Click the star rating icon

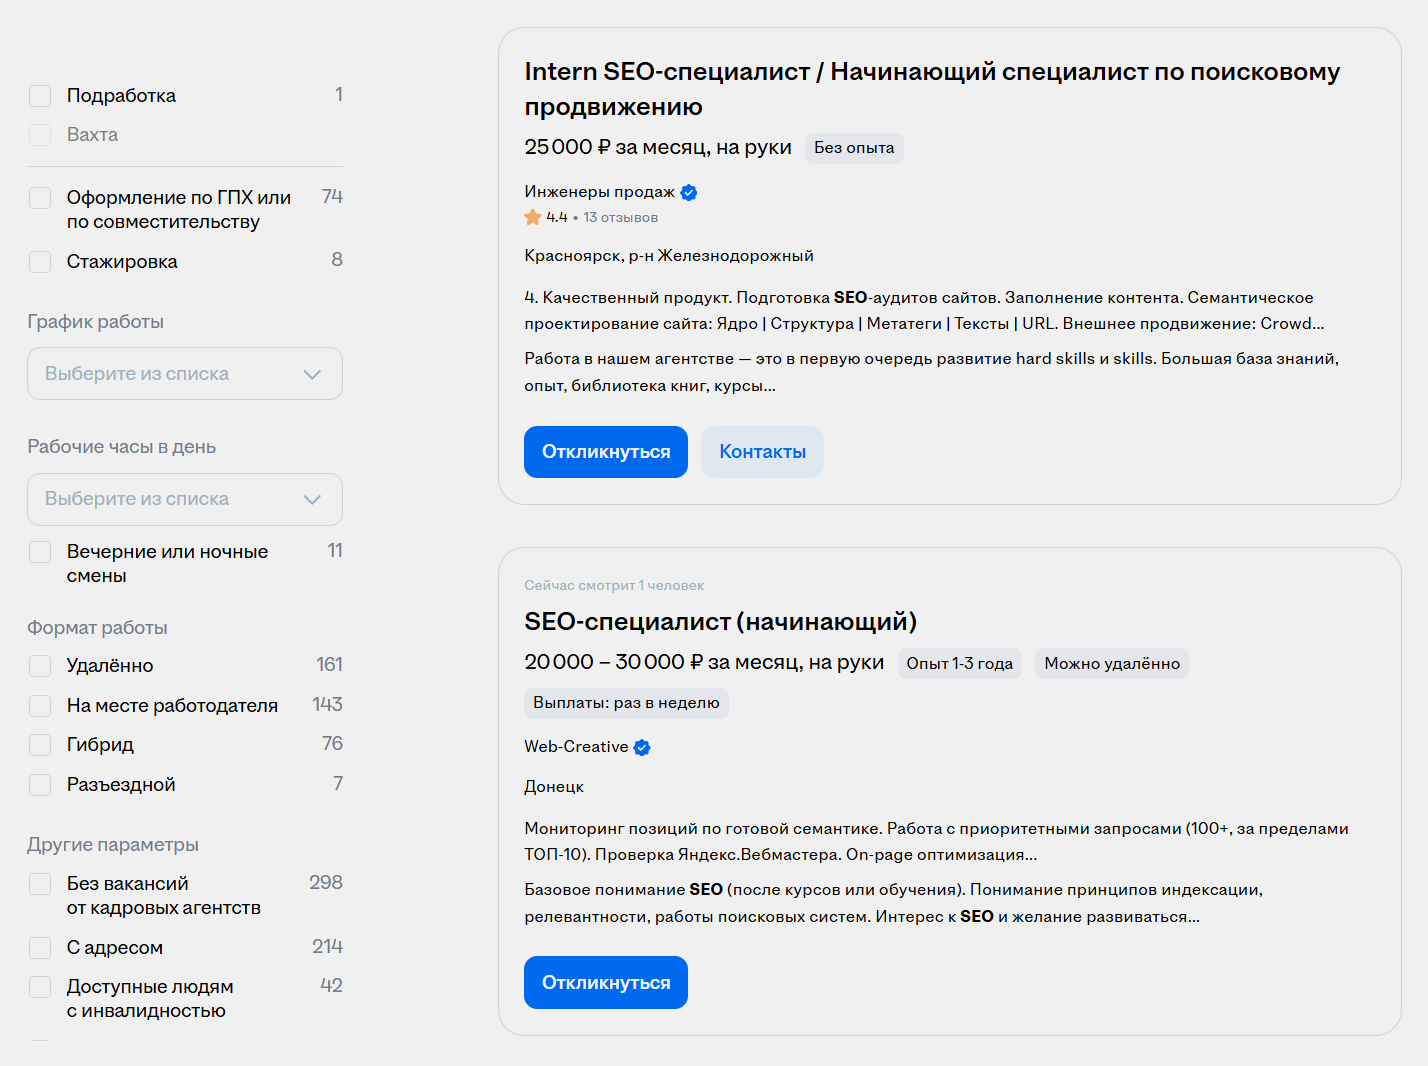pos(533,217)
